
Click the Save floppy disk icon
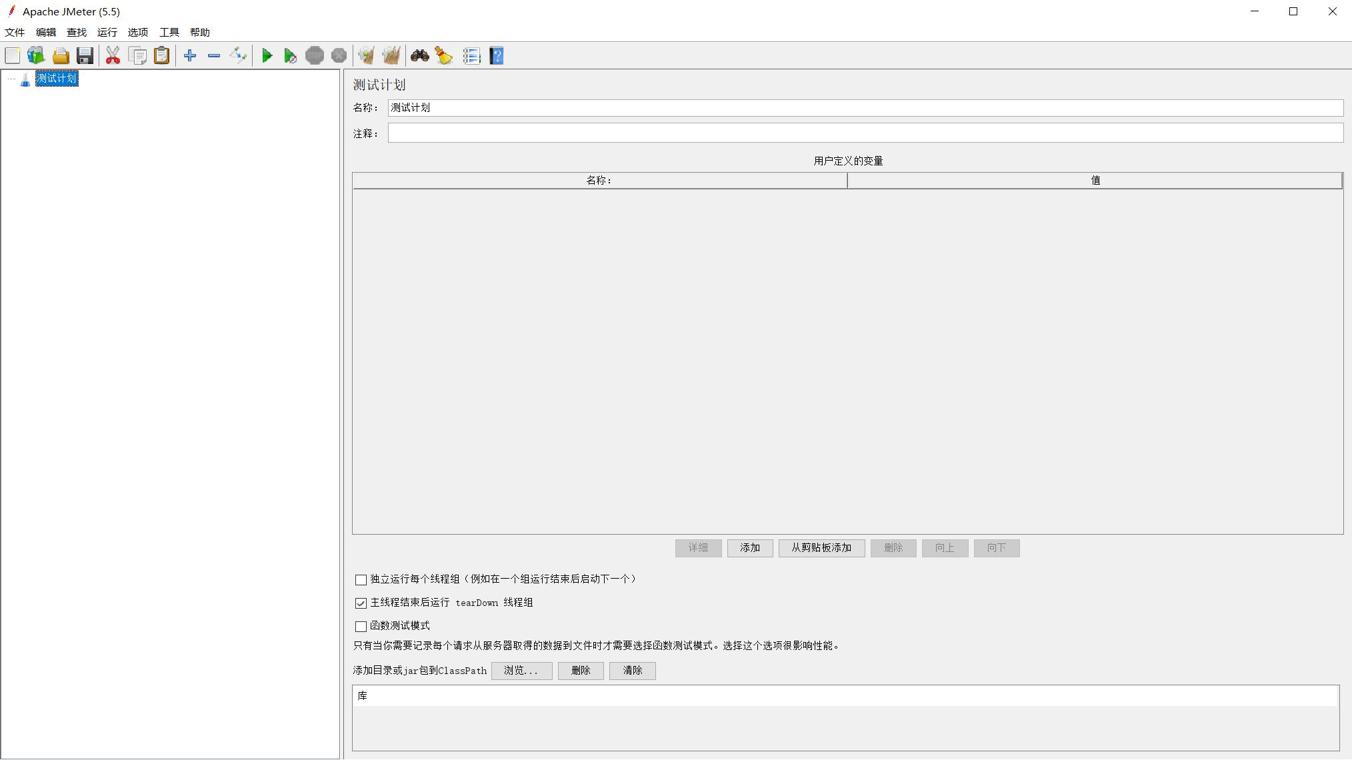pyautogui.click(x=85, y=56)
